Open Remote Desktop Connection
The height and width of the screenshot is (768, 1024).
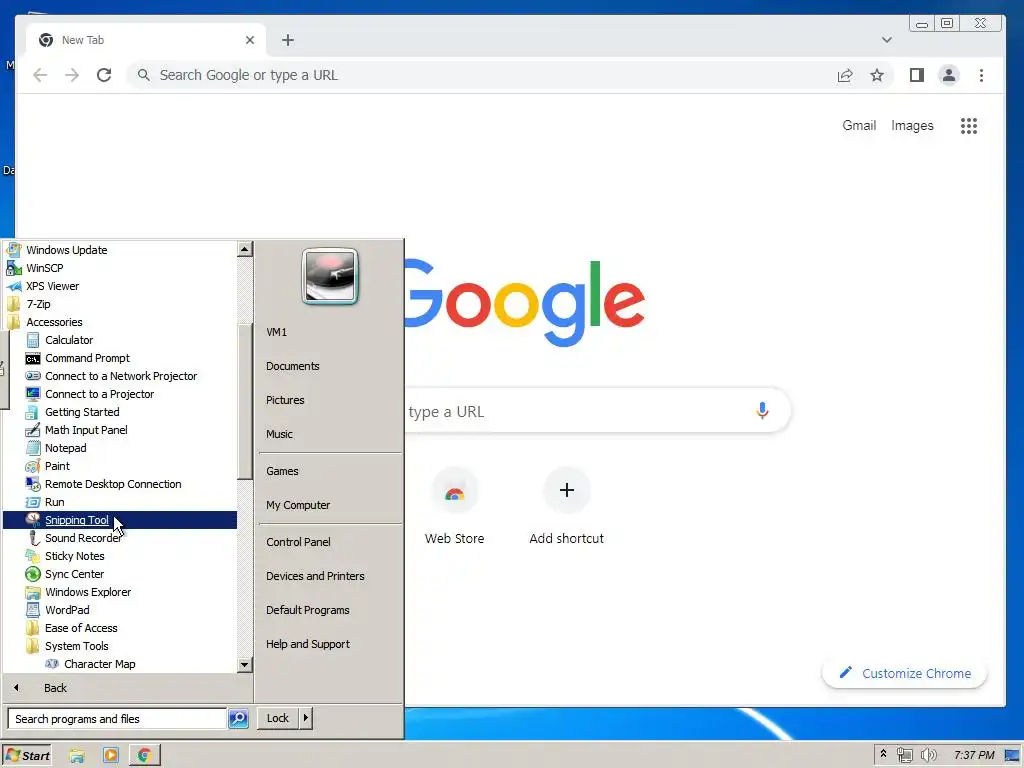(x=112, y=484)
